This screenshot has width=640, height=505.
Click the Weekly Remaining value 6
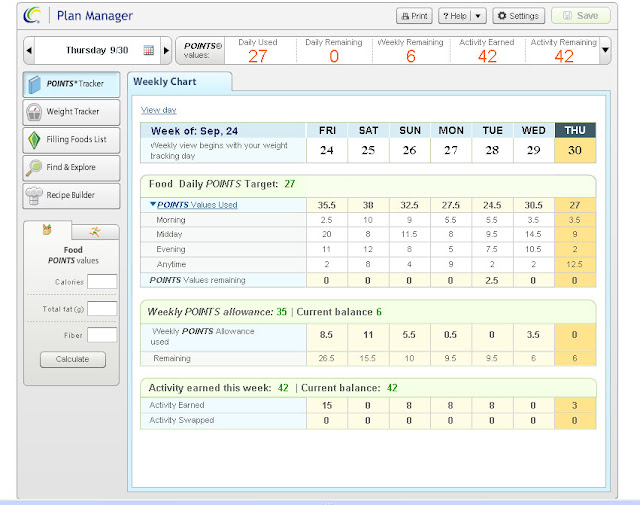(x=411, y=56)
